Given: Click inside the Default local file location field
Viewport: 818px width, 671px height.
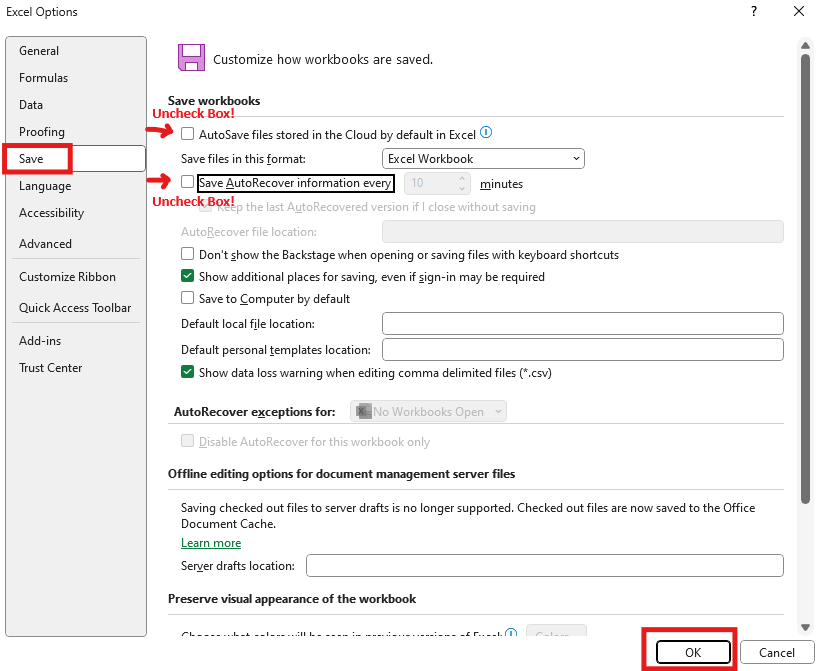Looking at the screenshot, I should coord(581,323).
